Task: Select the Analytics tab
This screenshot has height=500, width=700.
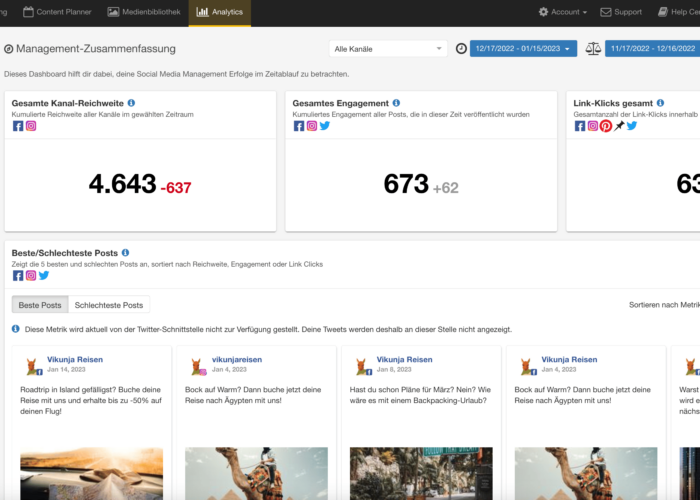Action: coord(220,12)
